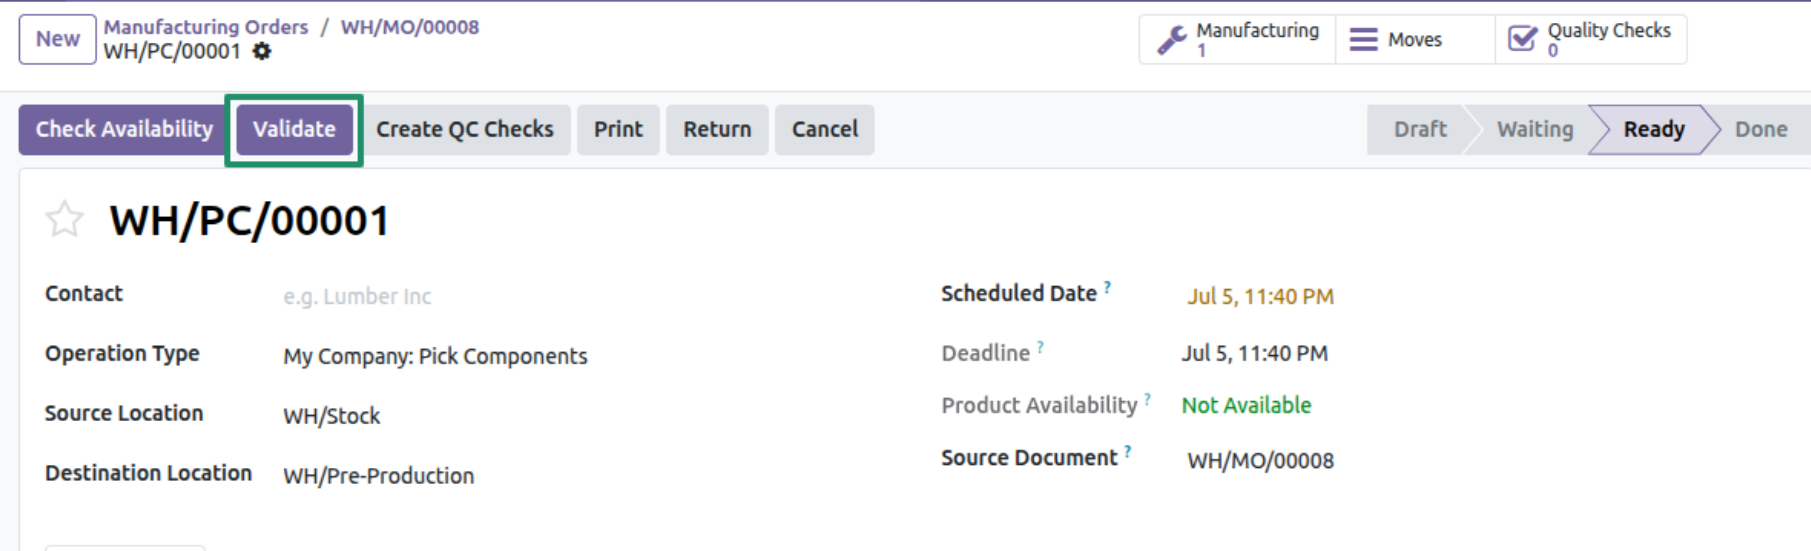The width and height of the screenshot is (1811, 551).
Task: Mark record as favorite with star icon
Action: click(65, 219)
